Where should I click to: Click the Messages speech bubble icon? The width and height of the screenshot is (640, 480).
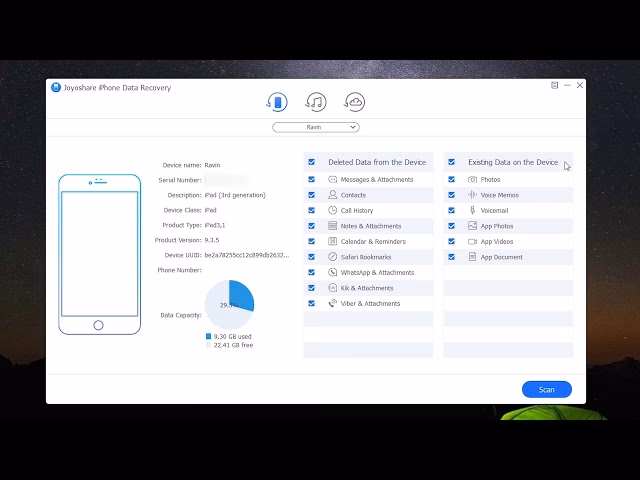(333, 179)
